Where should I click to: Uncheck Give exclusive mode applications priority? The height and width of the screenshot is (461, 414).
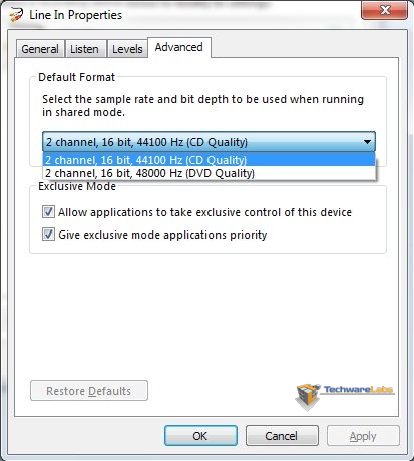(48, 234)
